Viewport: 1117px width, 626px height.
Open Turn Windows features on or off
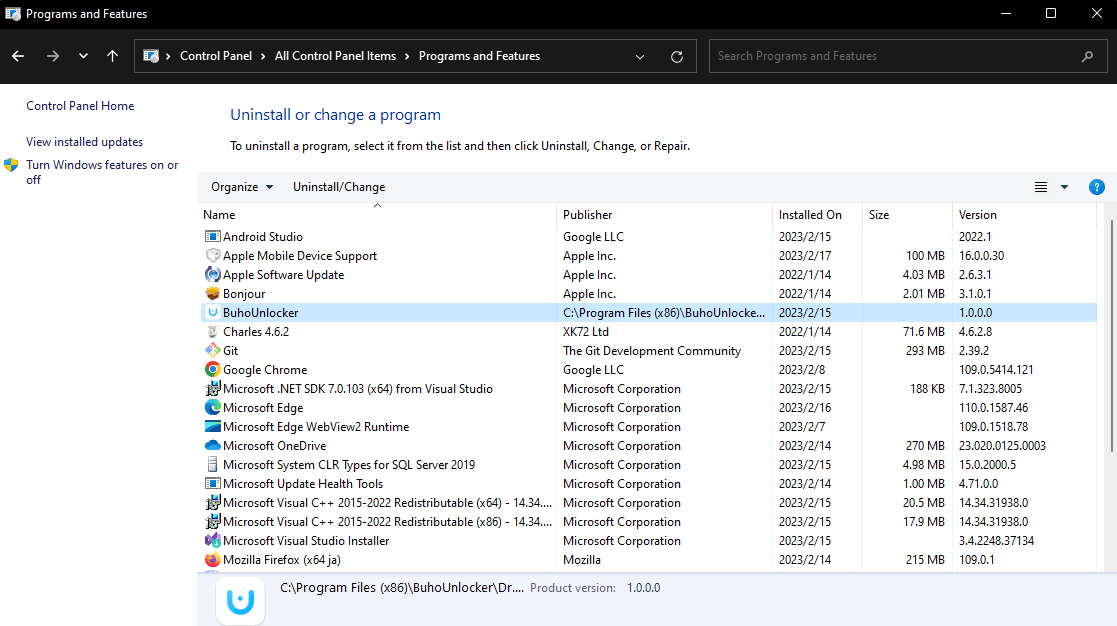click(x=102, y=172)
